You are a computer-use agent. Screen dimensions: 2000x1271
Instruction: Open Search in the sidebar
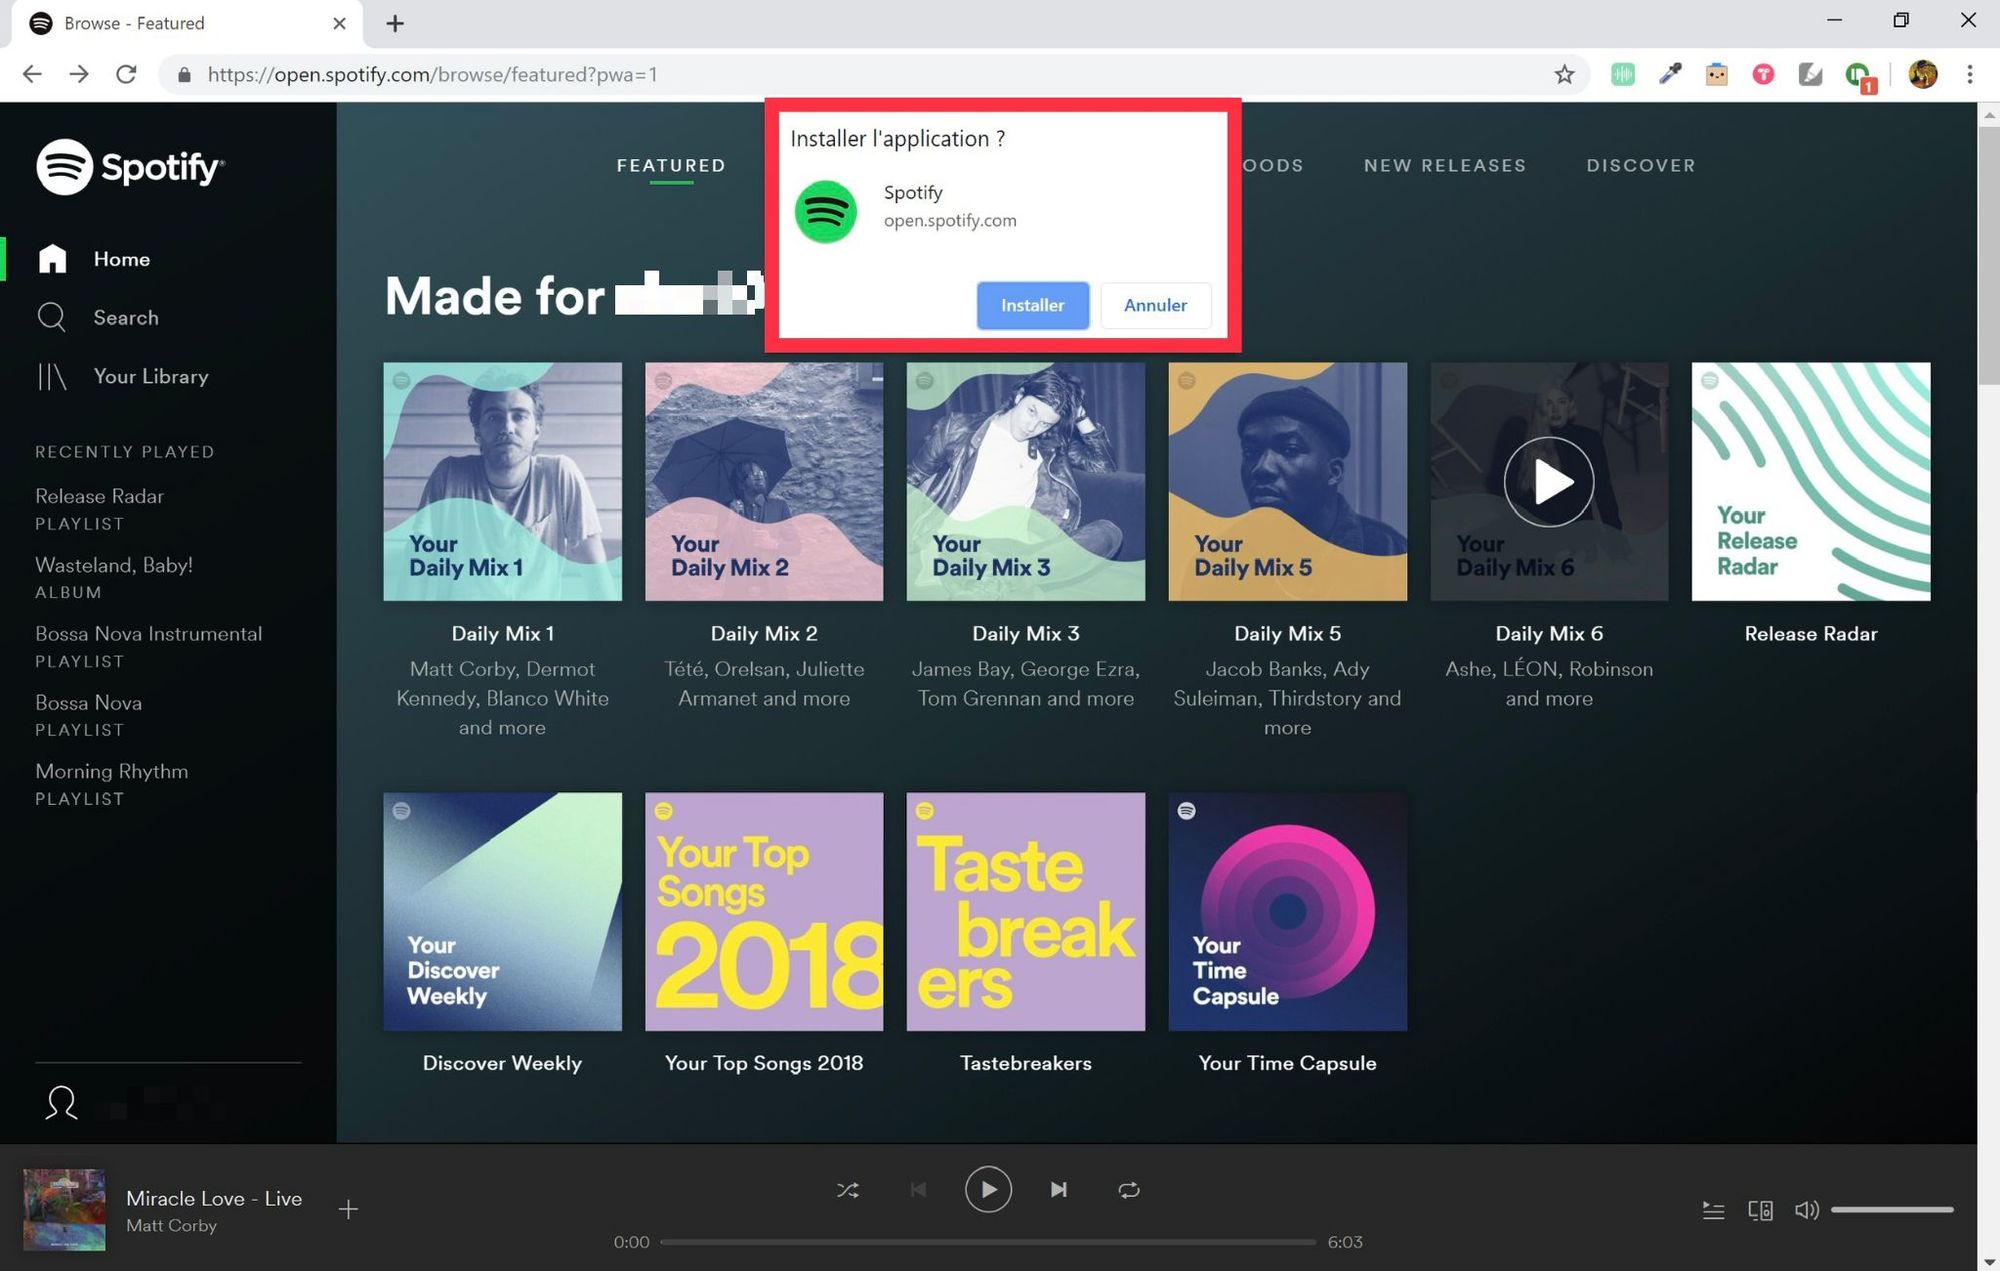tap(125, 318)
